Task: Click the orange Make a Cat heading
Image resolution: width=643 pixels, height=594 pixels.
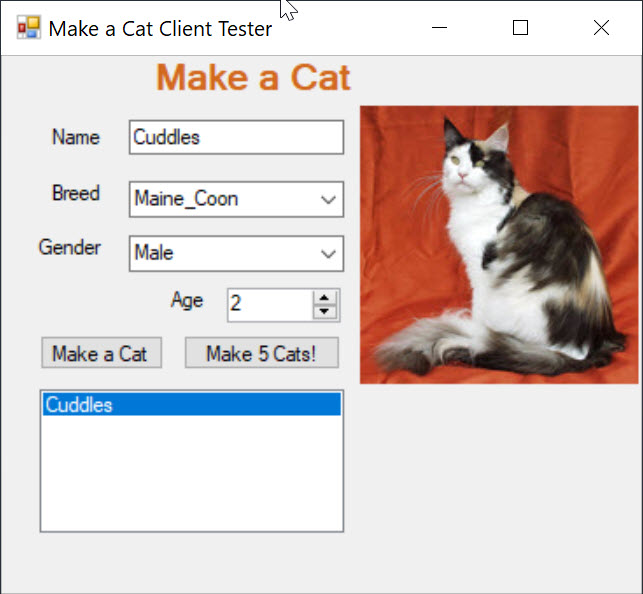Action: pos(253,77)
